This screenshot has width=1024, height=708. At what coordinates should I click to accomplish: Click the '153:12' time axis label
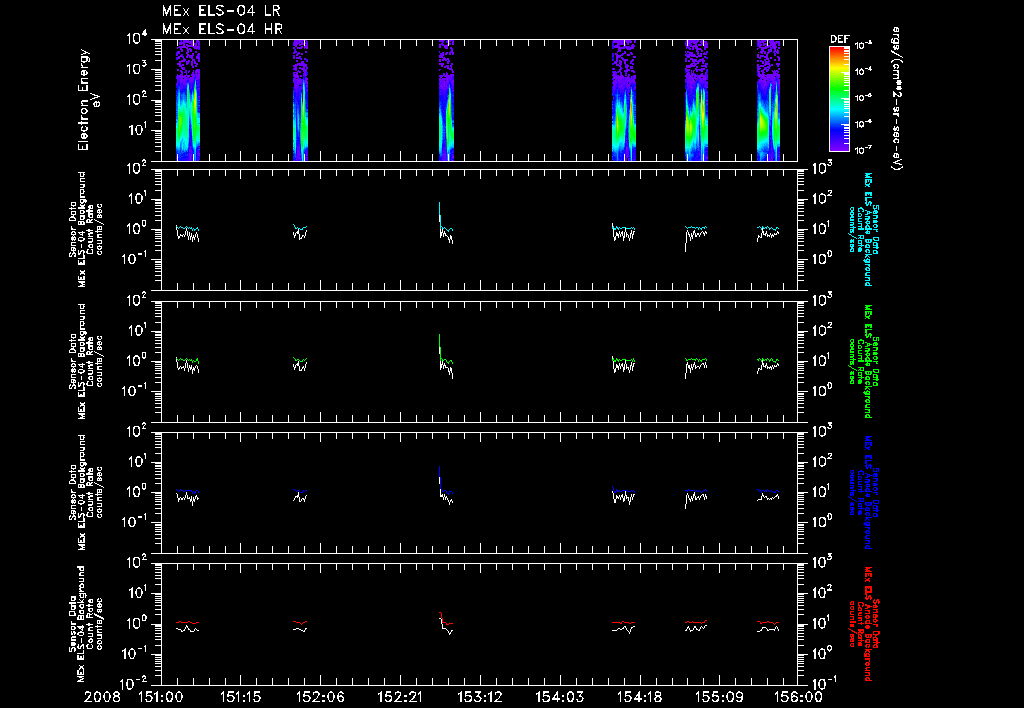pyautogui.click(x=479, y=697)
